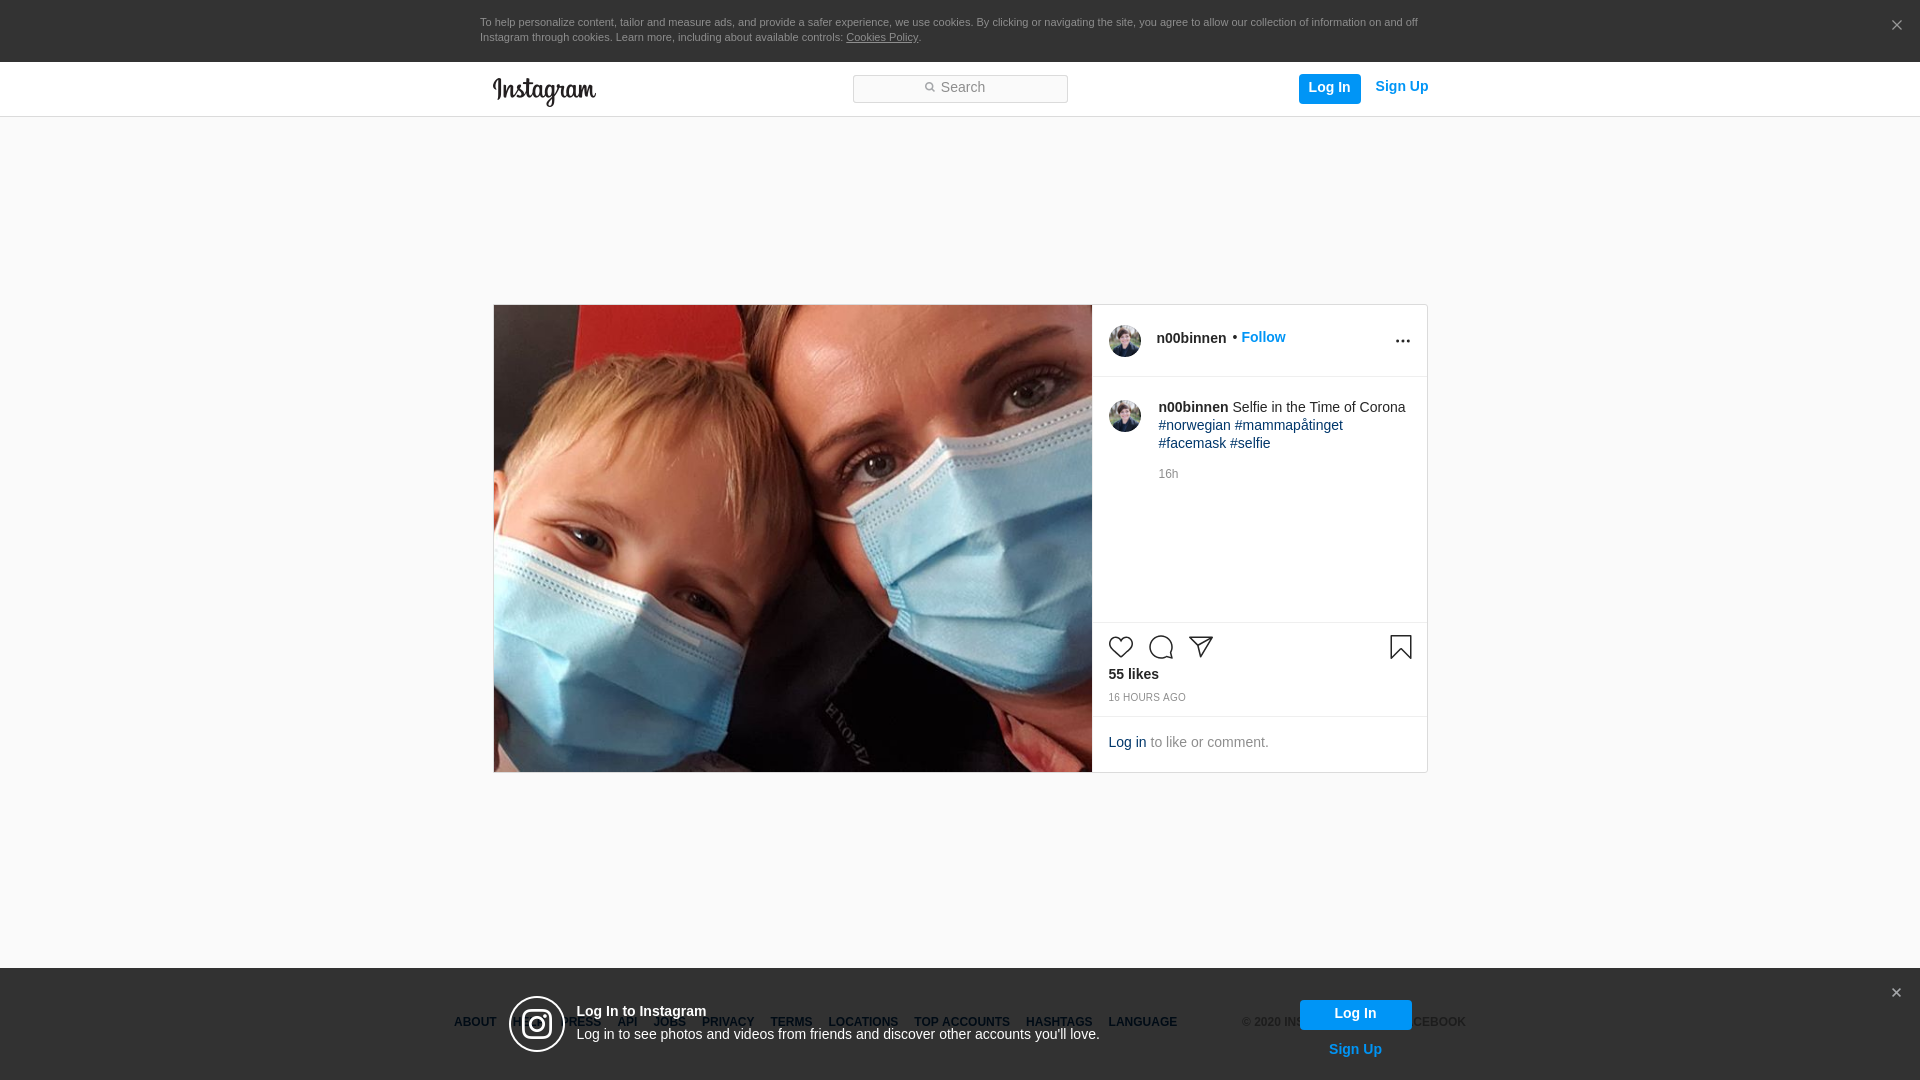Open the #norwegian hashtag
The width and height of the screenshot is (1920, 1080).
click(1194, 425)
